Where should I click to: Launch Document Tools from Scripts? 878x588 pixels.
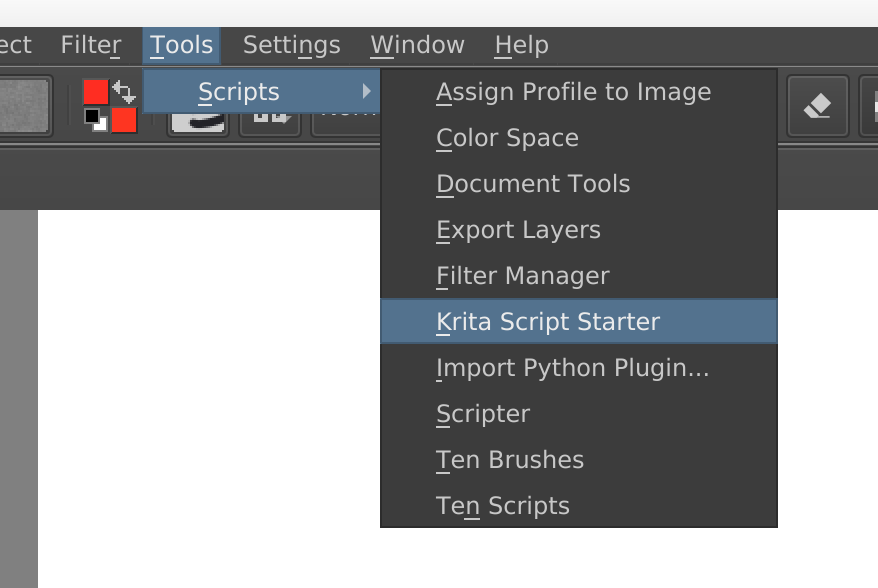click(533, 184)
